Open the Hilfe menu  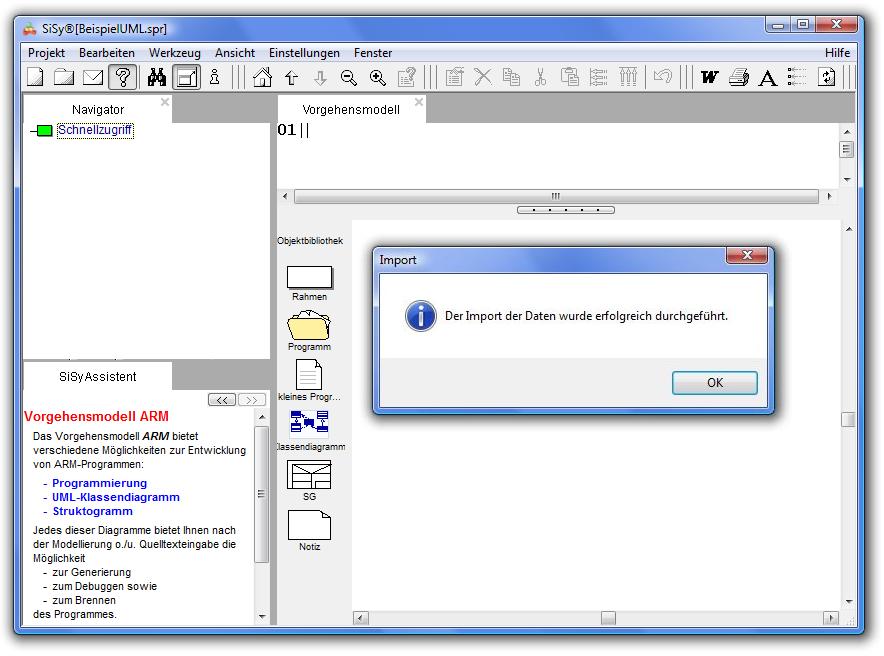click(x=837, y=53)
